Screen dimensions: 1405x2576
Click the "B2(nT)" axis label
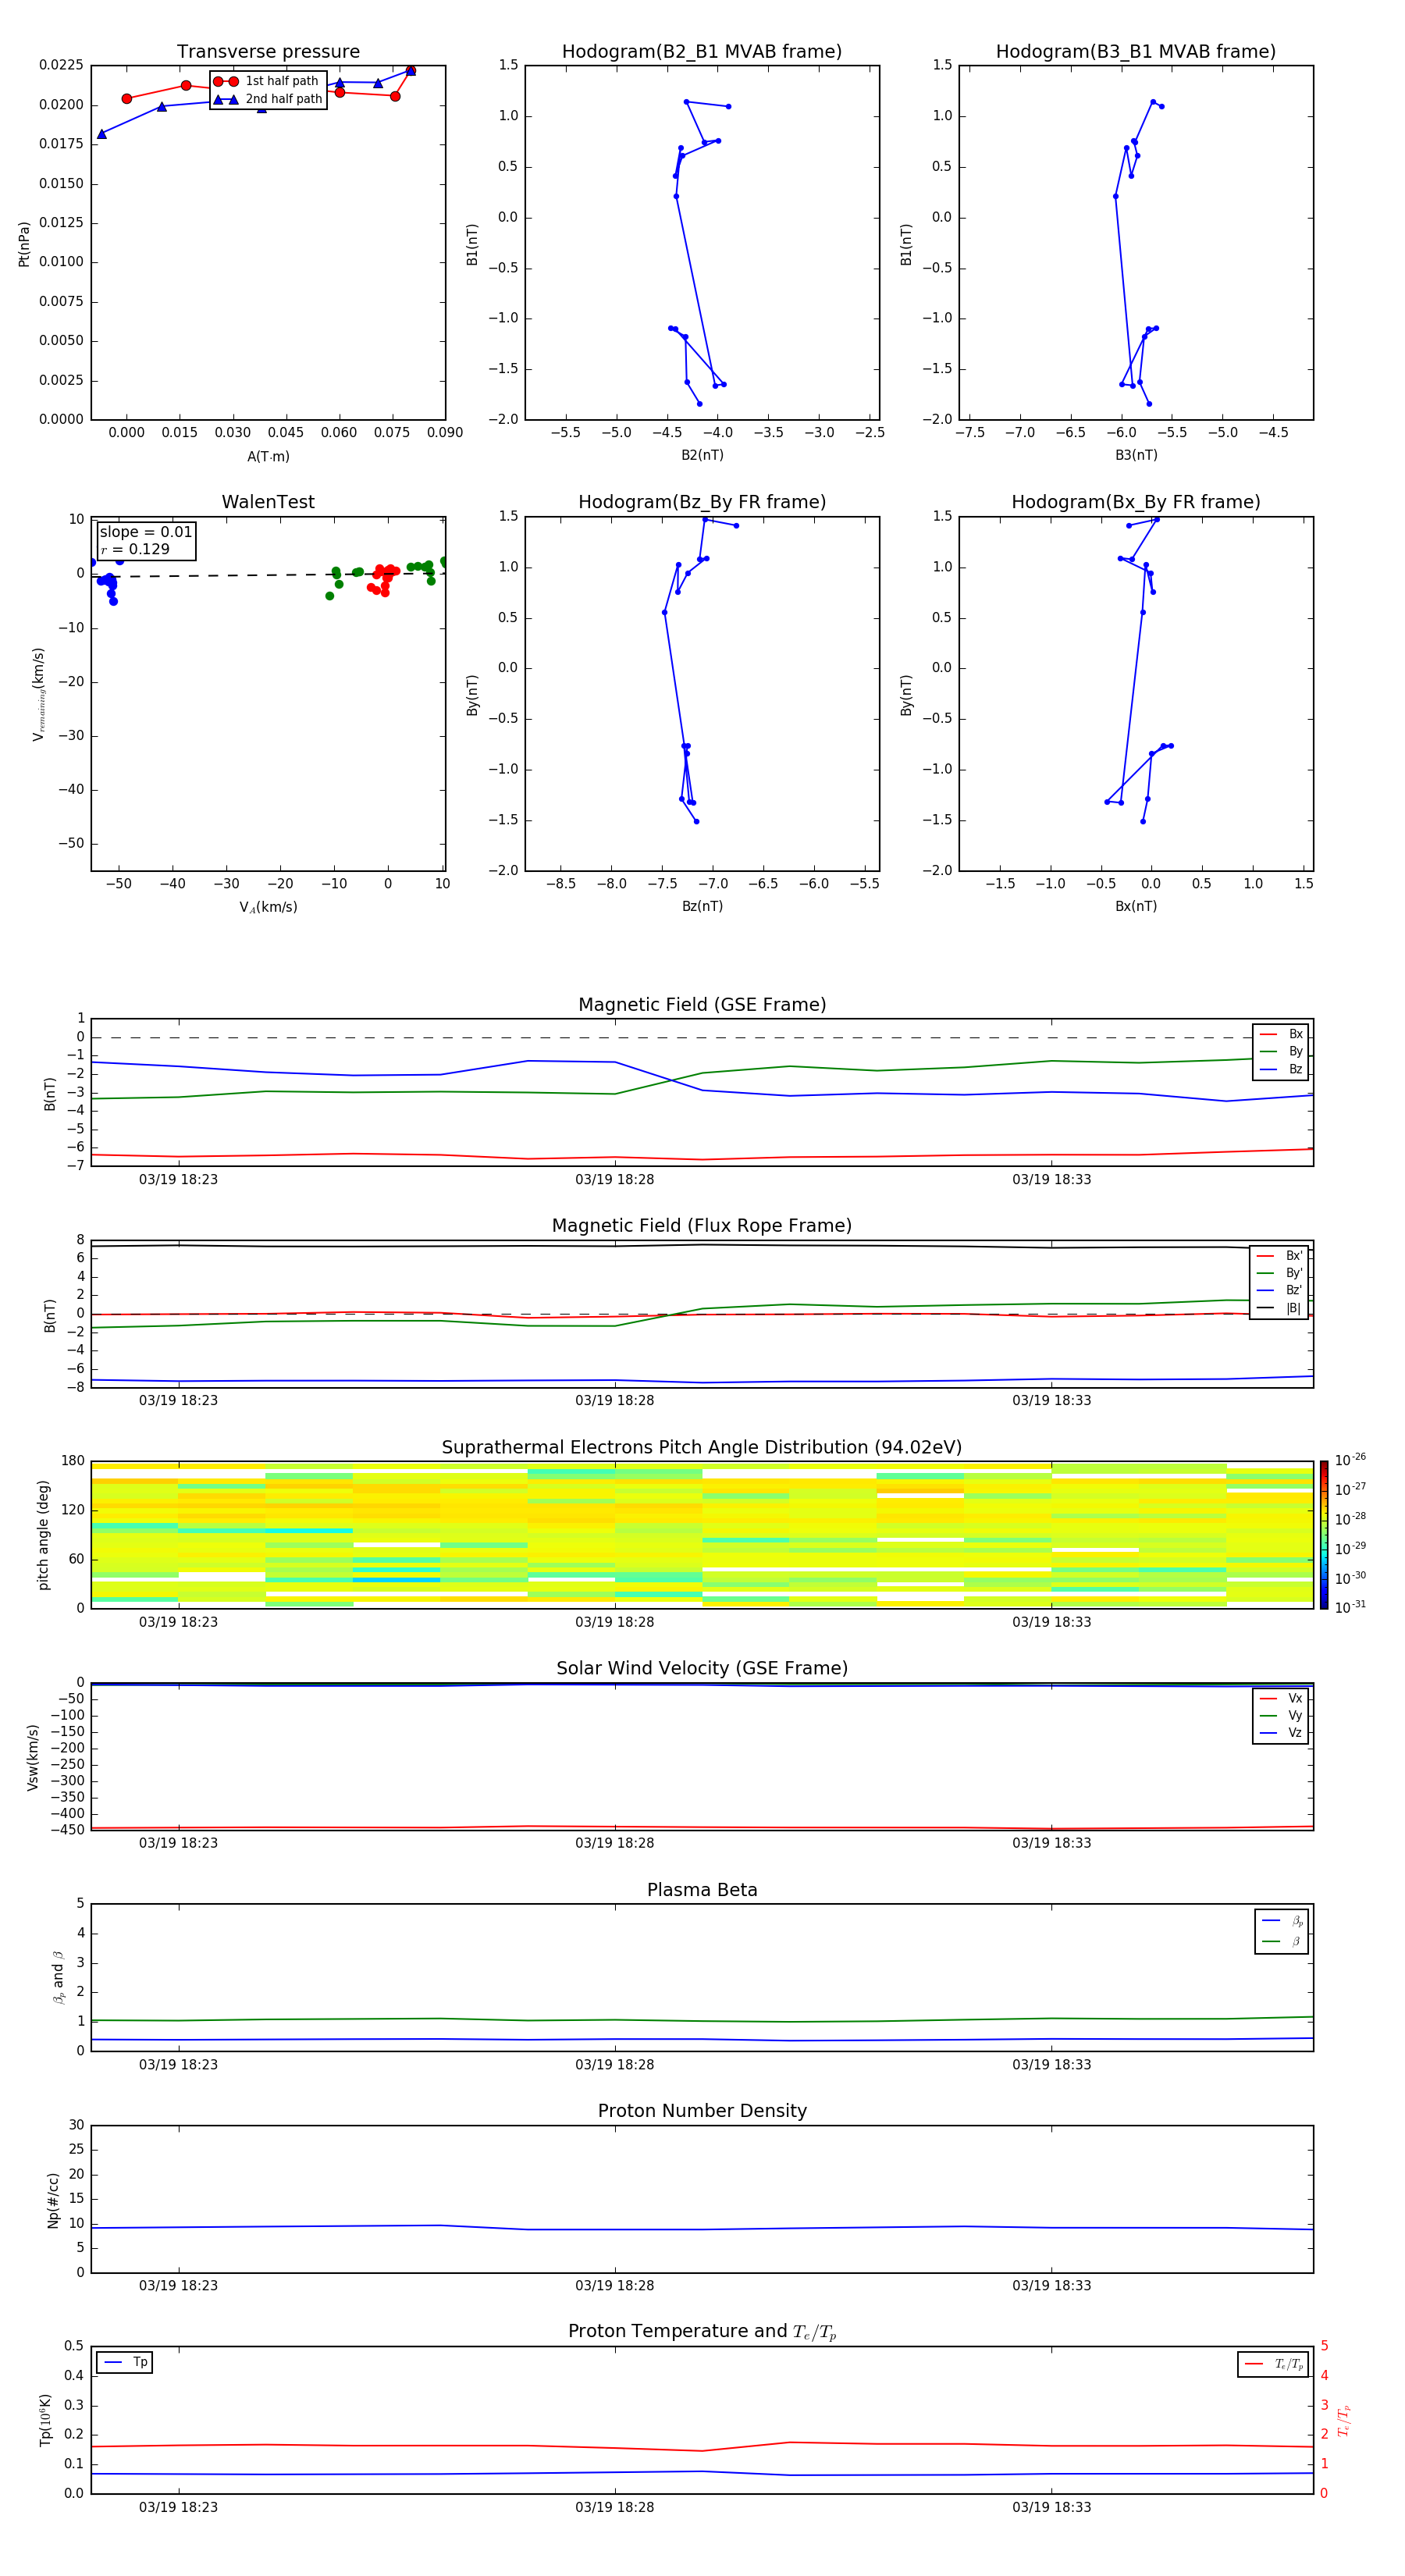point(702,455)
